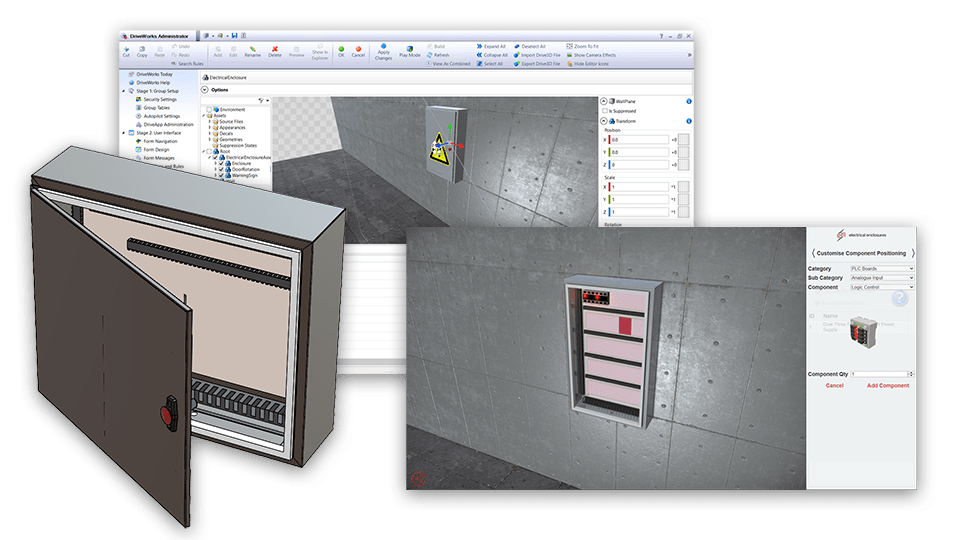Click the Position X input field
This screenshot has height=540, width=960.
coord(638,140)
